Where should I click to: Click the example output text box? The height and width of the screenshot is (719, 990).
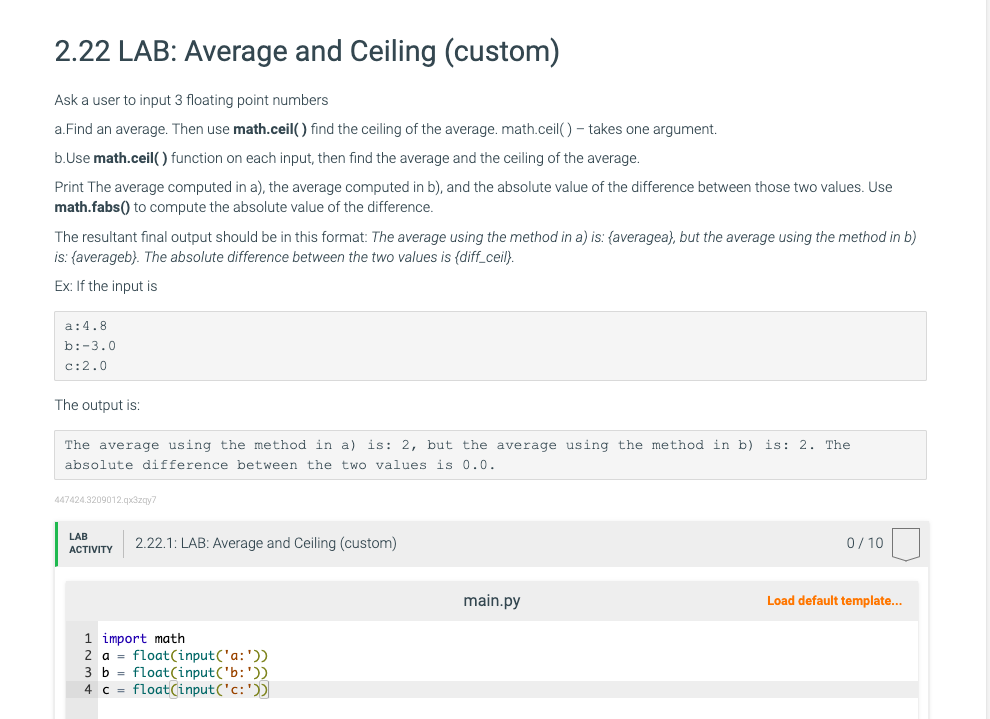490,455
